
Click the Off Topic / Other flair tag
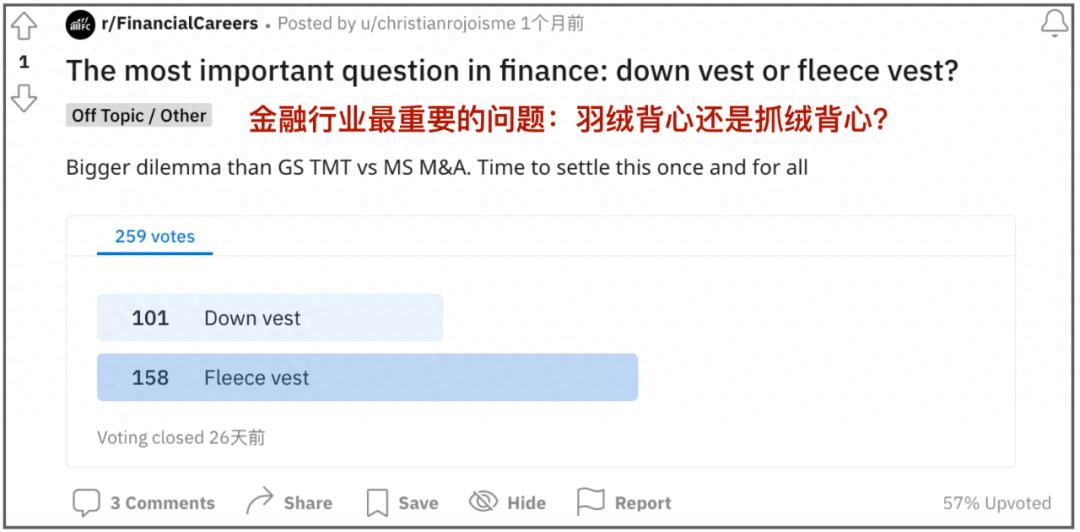139,116
